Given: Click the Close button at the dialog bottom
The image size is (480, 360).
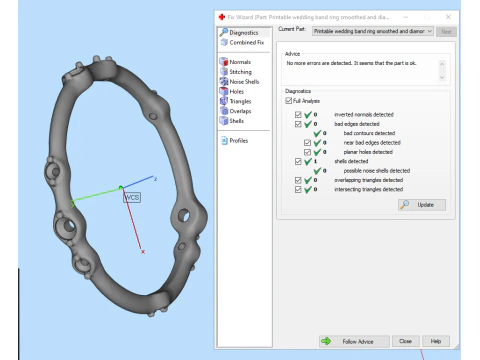Looking at the screenshot, I should coord(405,341).
